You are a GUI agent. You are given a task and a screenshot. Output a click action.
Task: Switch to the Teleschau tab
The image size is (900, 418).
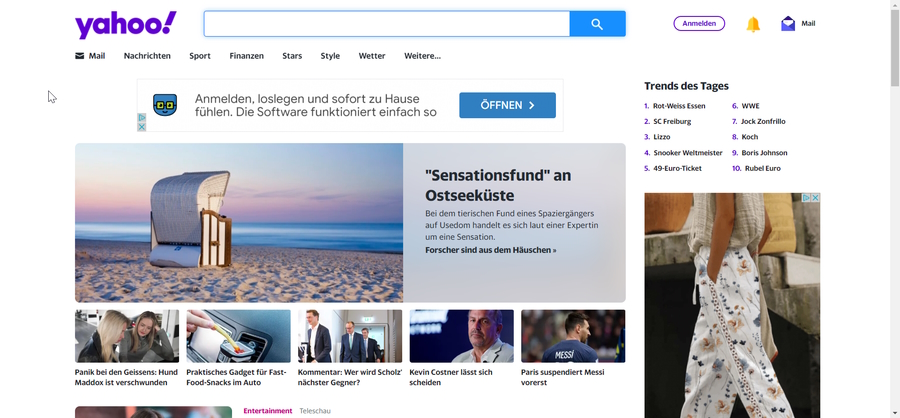tap(315, 411)
